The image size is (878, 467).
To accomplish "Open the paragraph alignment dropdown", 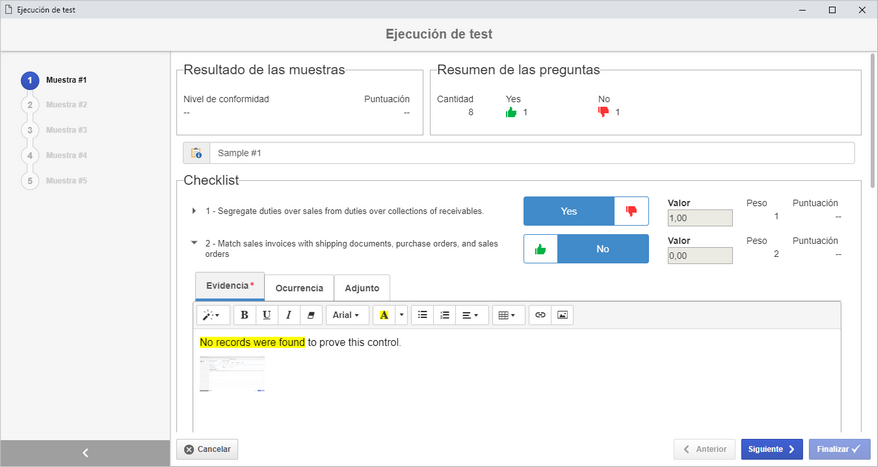I will [471, 315].
